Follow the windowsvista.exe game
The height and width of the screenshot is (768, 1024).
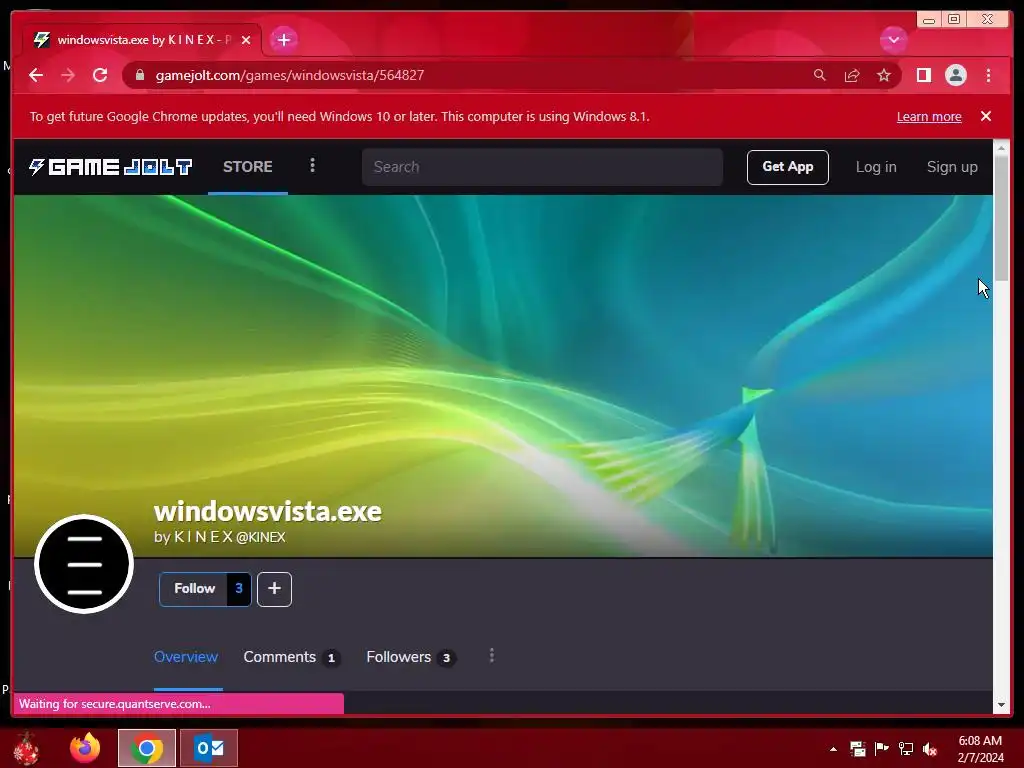[194, 589]
